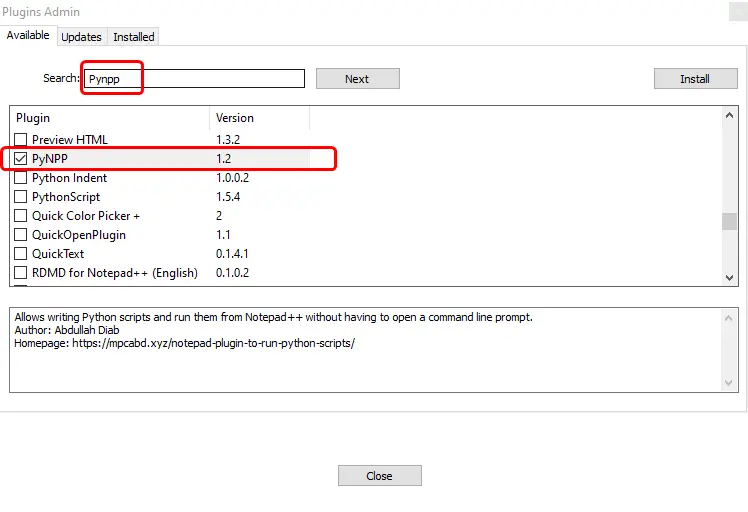This screenshot has width=748, height=512.
Task: Enable the Python Indent checkbox
Action: click(21, 178)
